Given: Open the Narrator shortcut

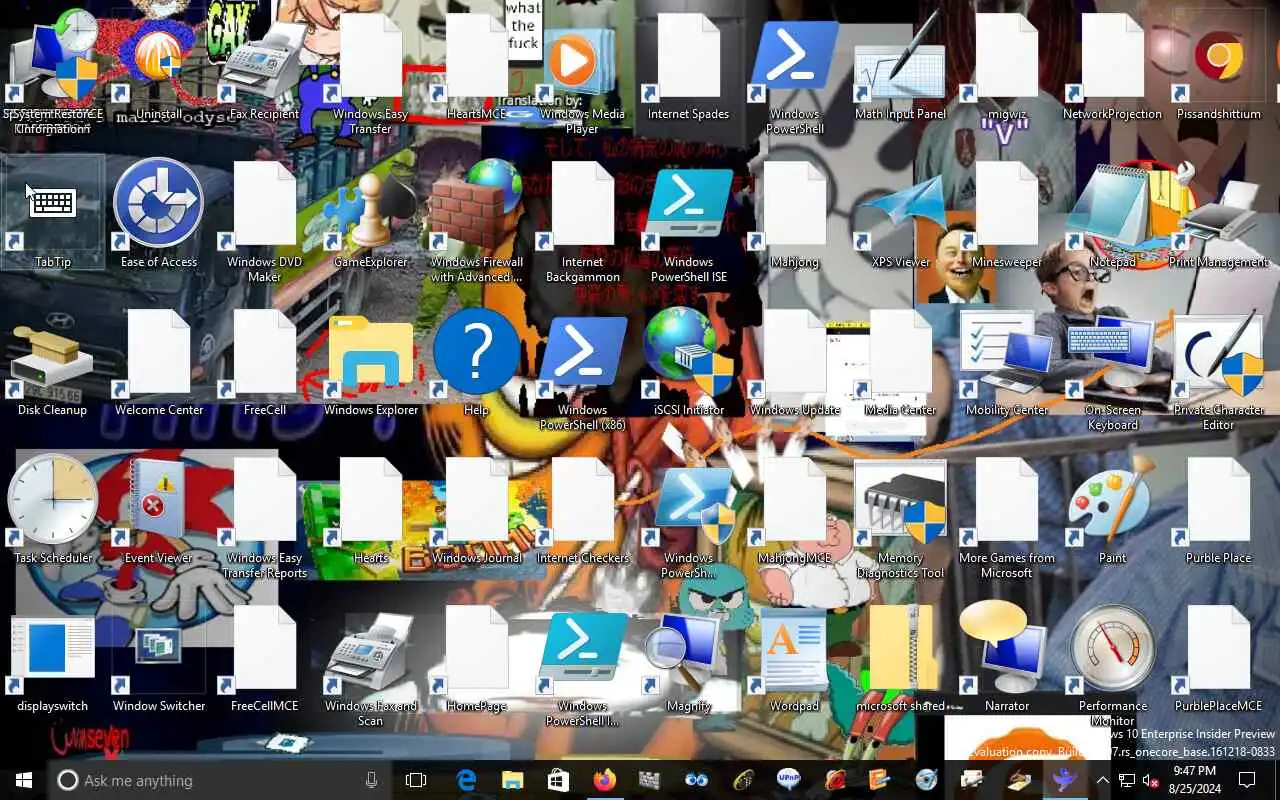Looking at the screenshot, I should point(1006,659).
